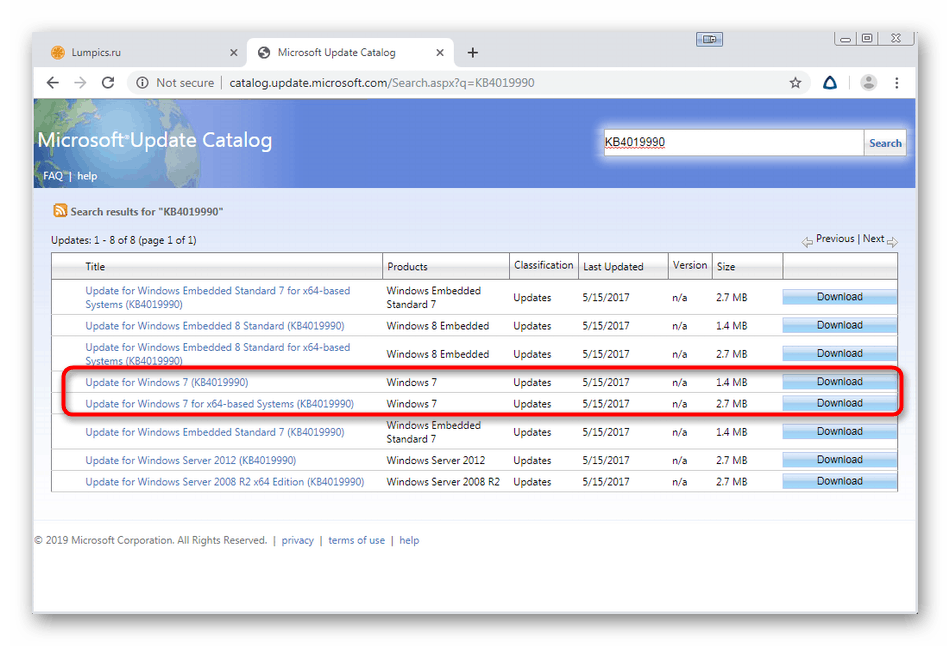Click the Not secure site info icon
This screenshot has height=646, width=950.
(143, 83)
